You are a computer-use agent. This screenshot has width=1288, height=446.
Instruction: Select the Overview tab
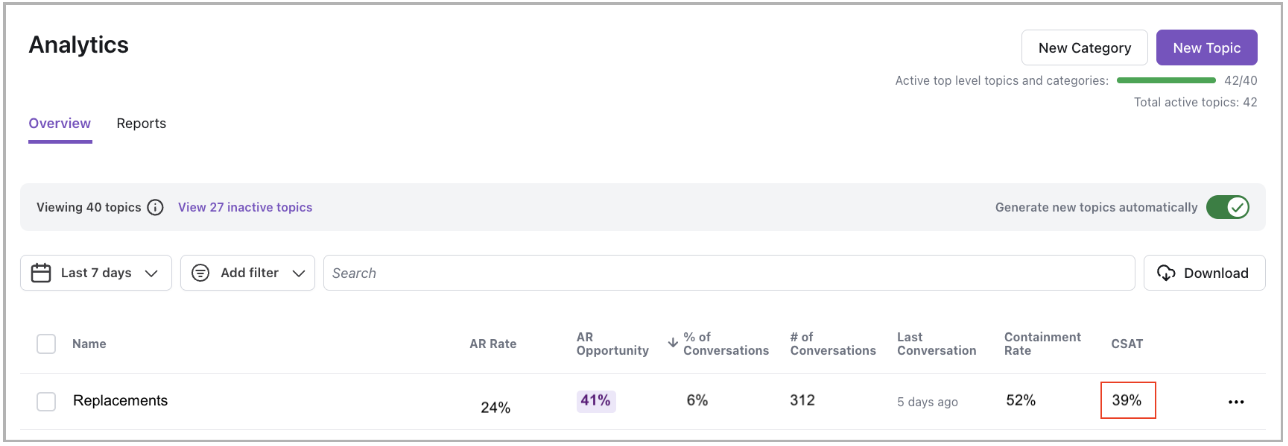click(x=59, y=124)
